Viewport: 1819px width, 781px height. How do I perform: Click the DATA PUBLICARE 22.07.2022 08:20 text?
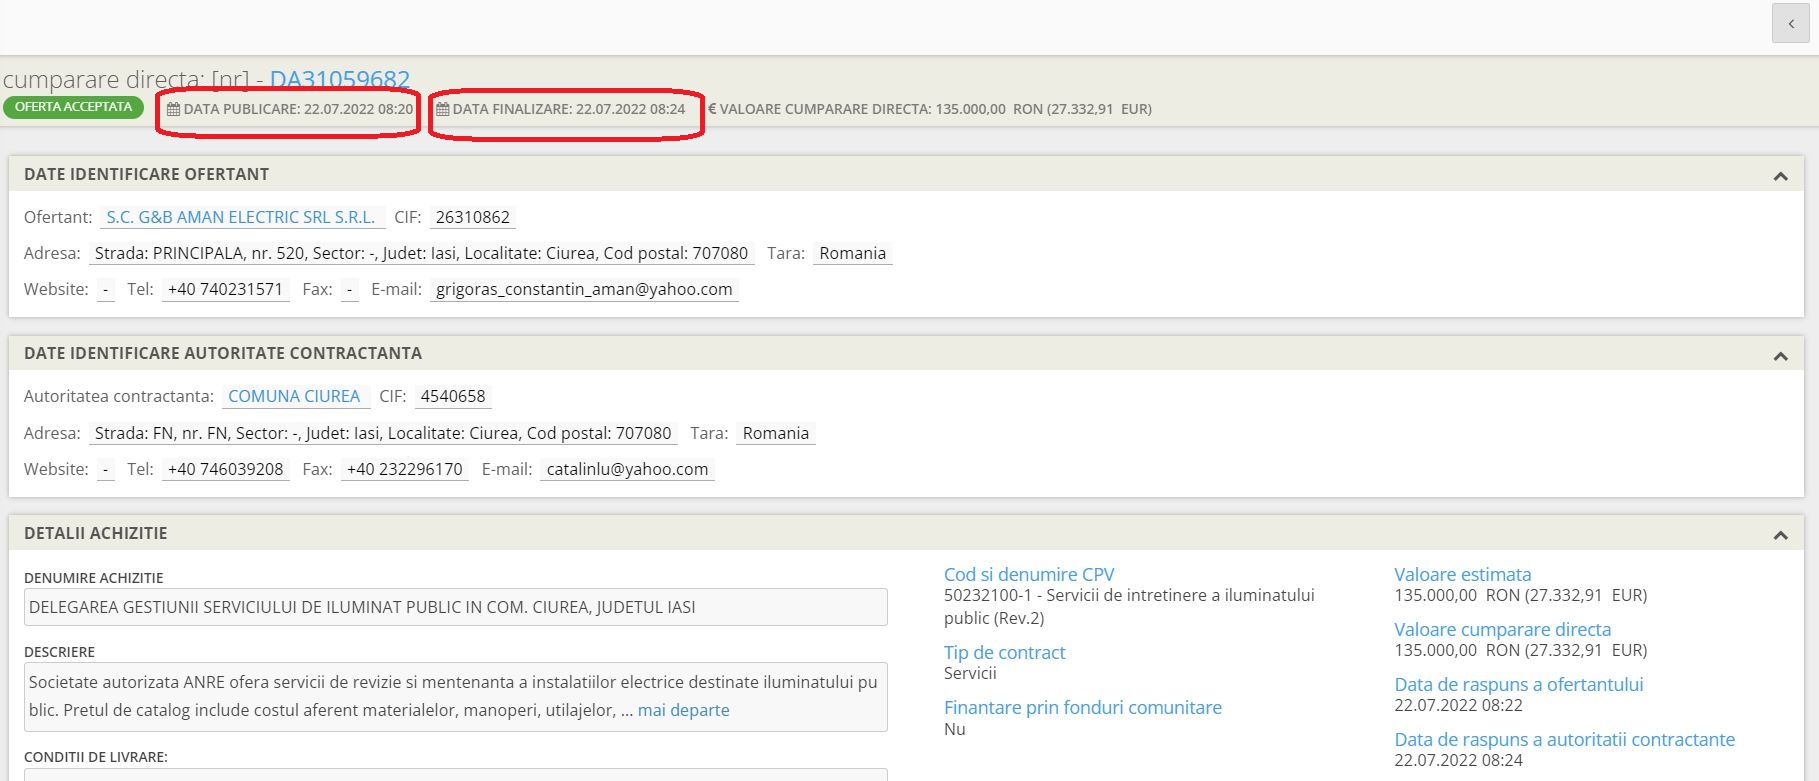298,109
